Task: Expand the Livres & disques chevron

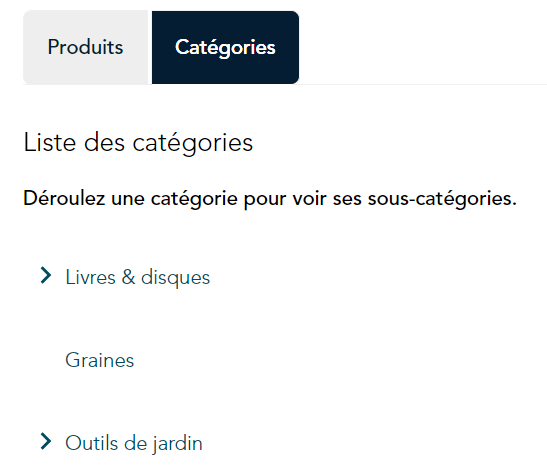Action: [x=46, y=276]
